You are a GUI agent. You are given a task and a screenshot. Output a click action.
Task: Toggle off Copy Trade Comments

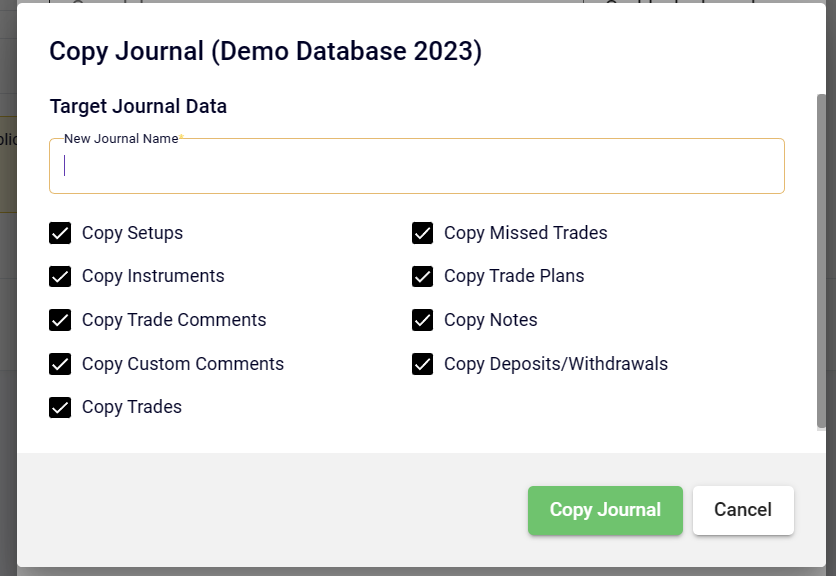[60, 320]
